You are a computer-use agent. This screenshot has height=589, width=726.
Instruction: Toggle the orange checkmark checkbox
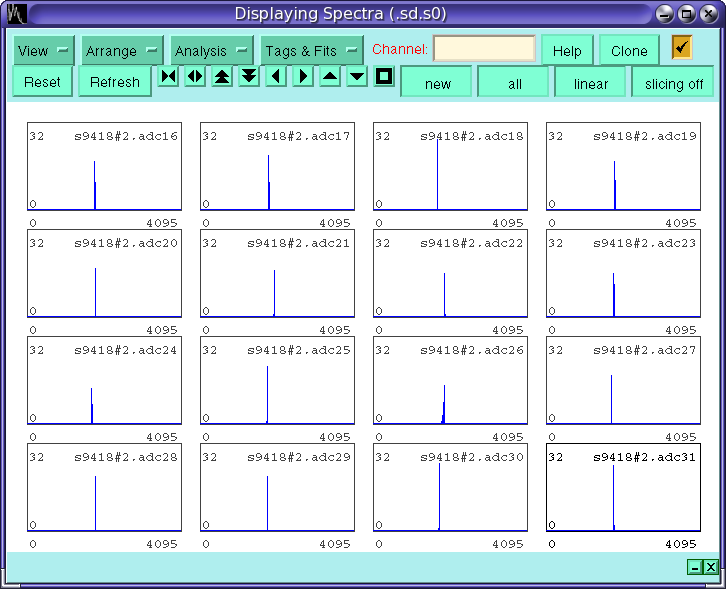click(x=682, y=47)
